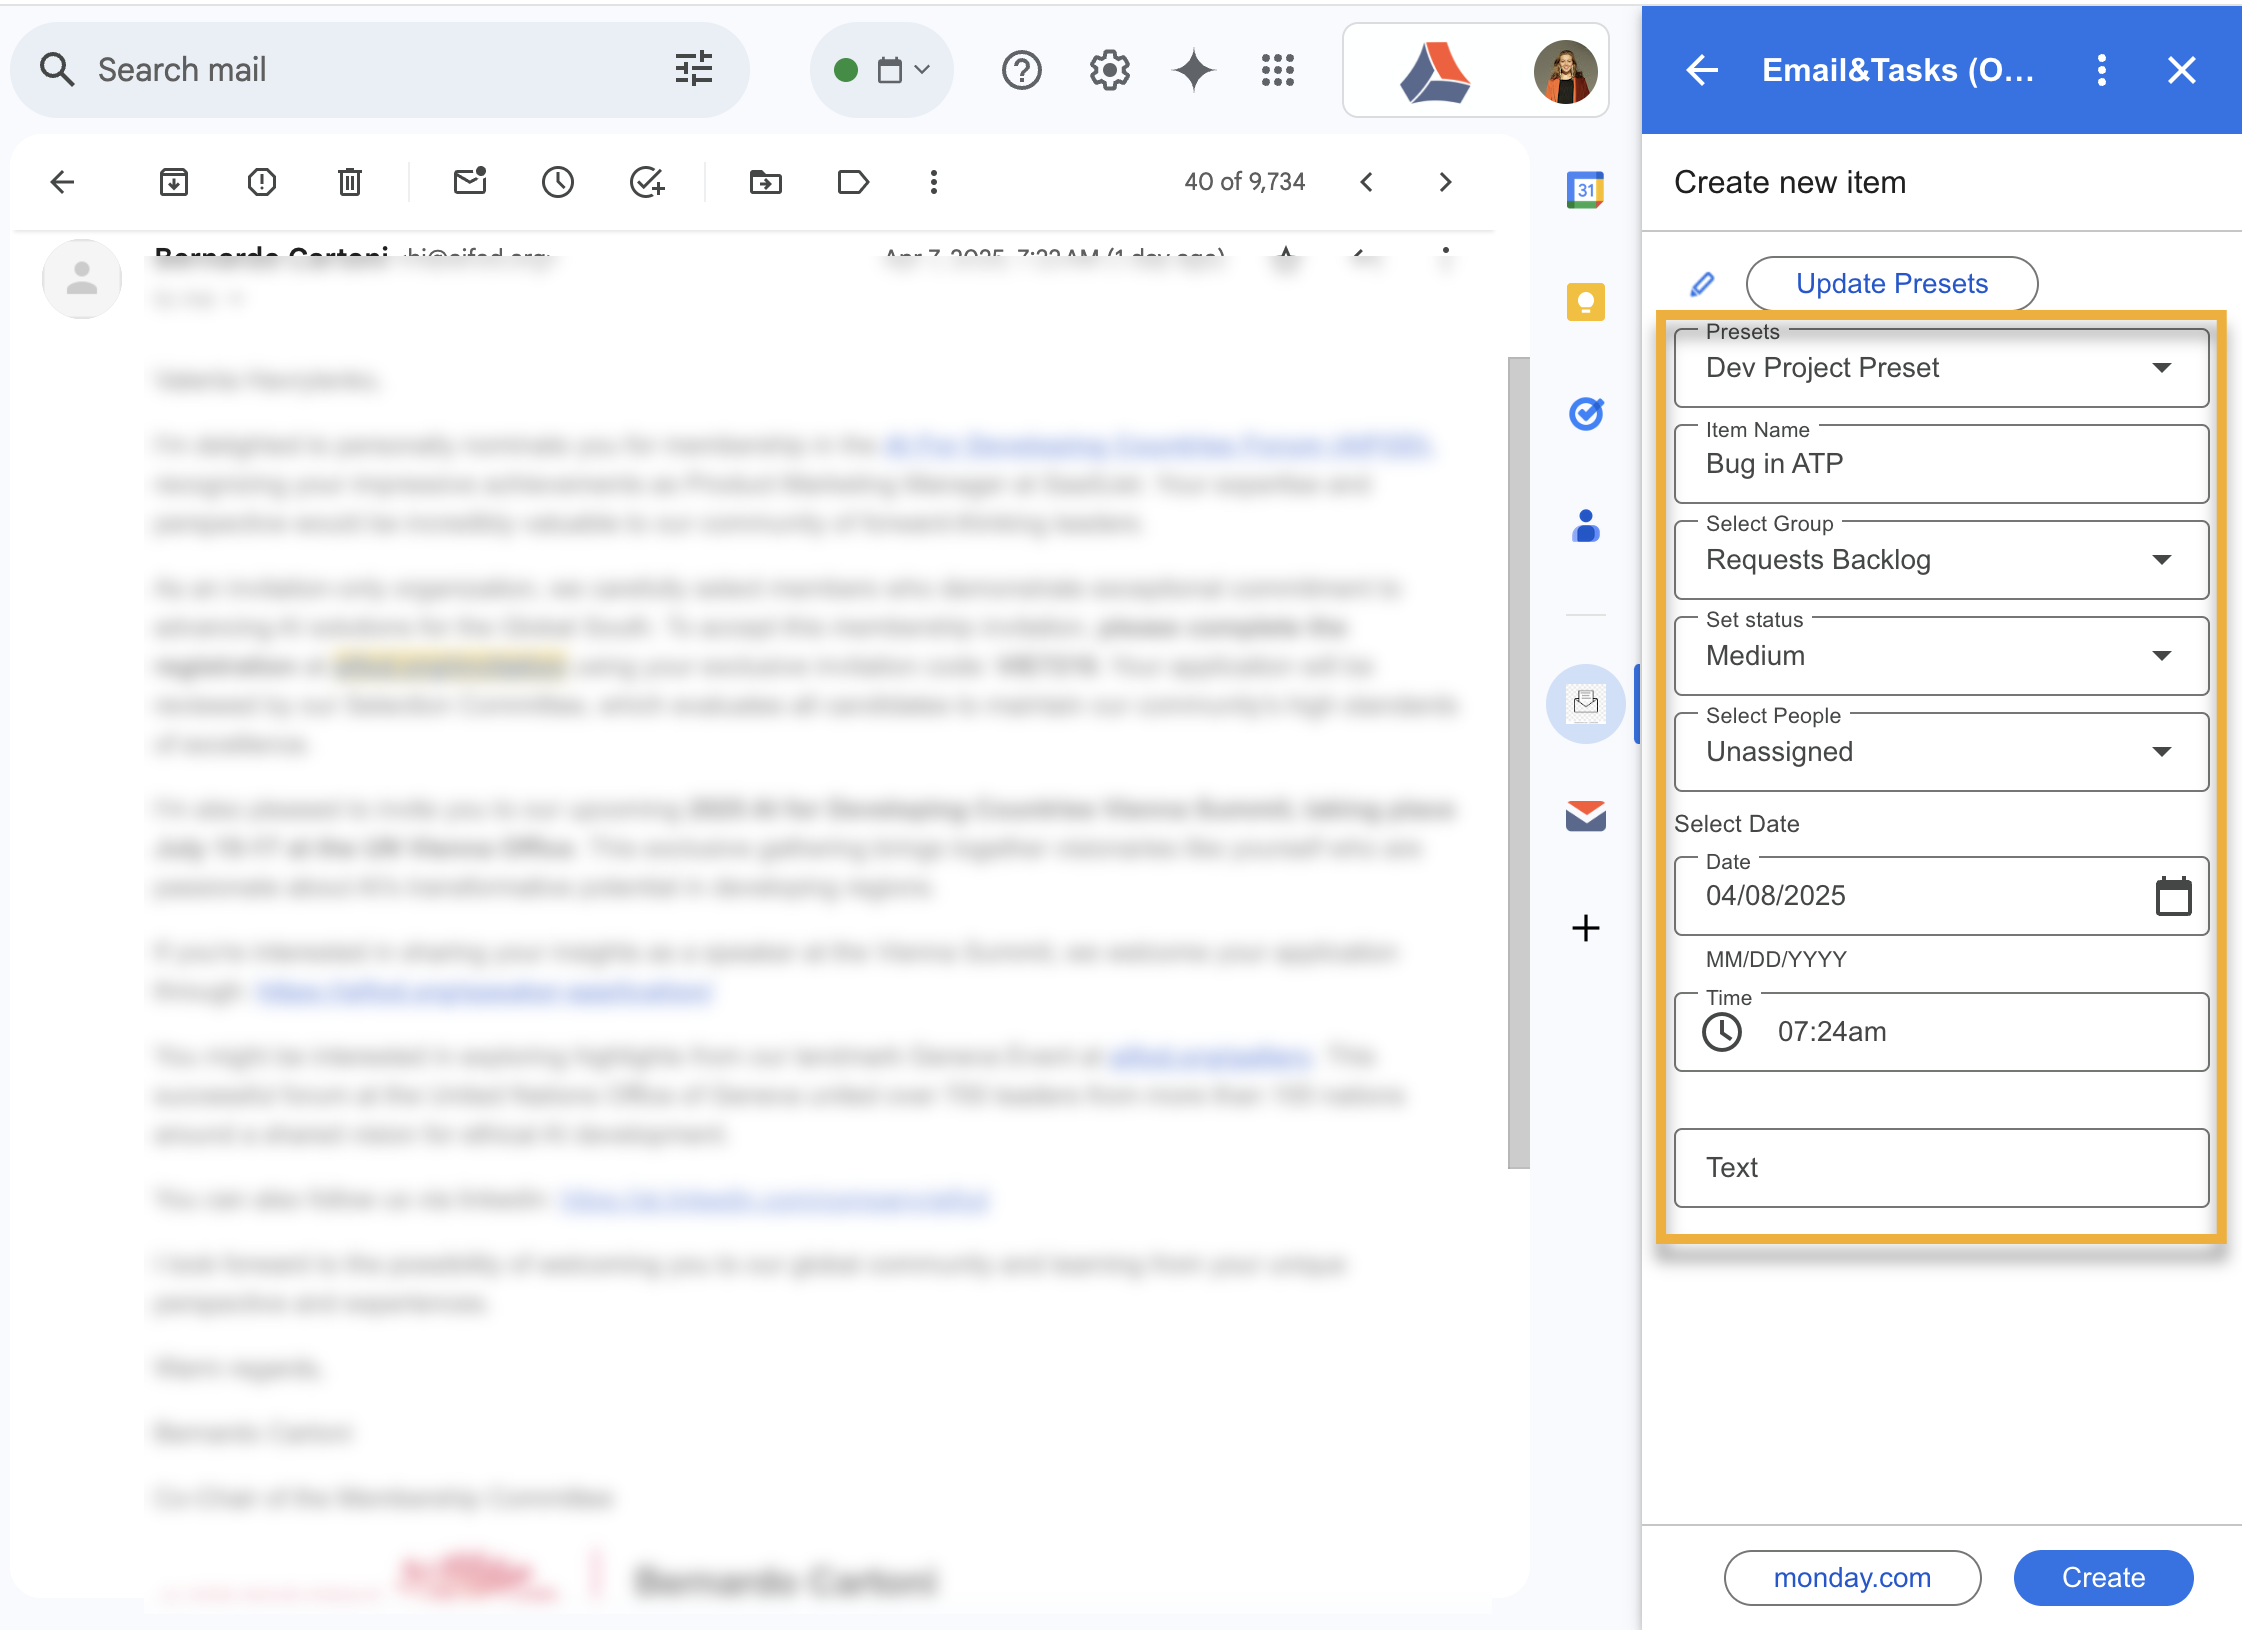
Task: Click the Item Name input field
Action: [1940, 464]
